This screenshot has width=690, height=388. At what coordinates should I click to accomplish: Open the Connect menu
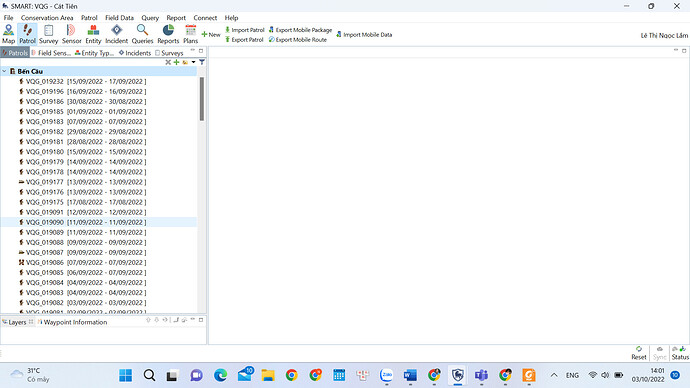point(206,18)
